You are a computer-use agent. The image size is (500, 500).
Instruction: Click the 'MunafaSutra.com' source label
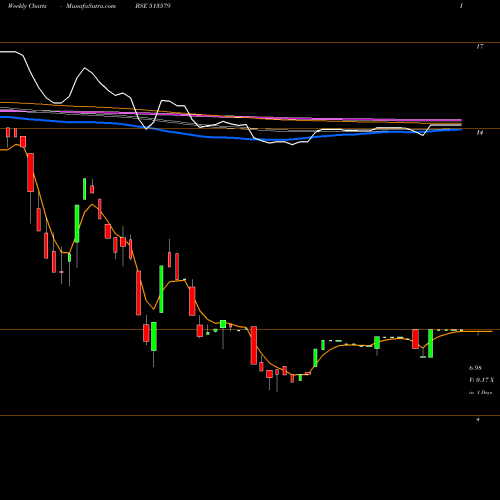click(x=91, y=6)
